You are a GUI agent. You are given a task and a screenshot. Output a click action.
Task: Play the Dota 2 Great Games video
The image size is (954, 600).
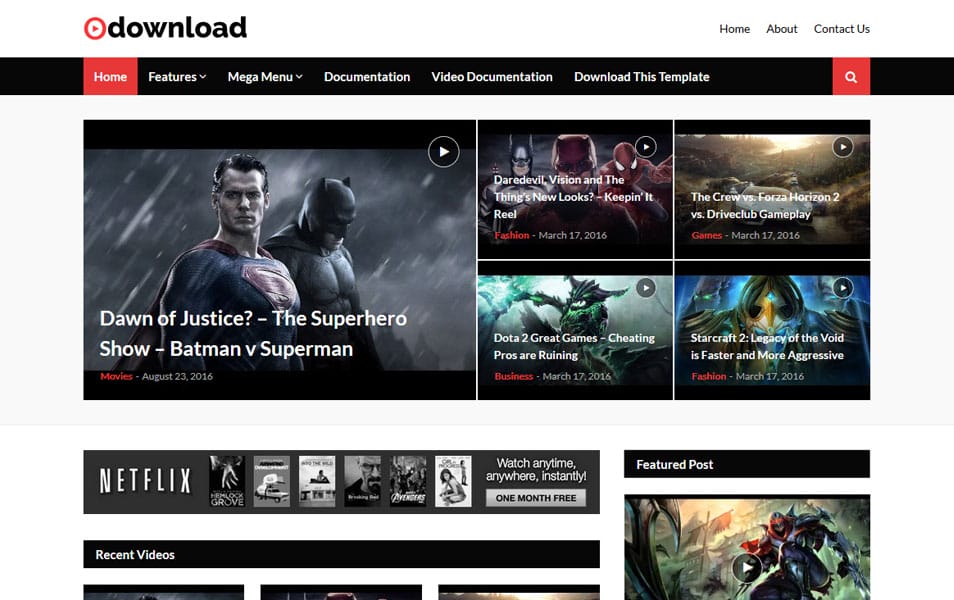click(x=645, y=287)
